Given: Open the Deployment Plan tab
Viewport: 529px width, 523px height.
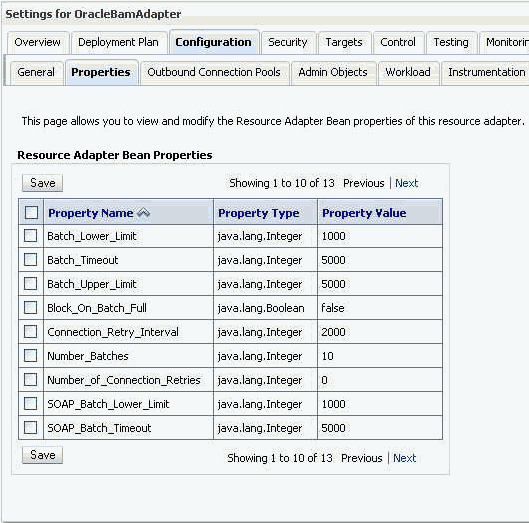Looking at the screenshot, I should click(x=118, y=43).
